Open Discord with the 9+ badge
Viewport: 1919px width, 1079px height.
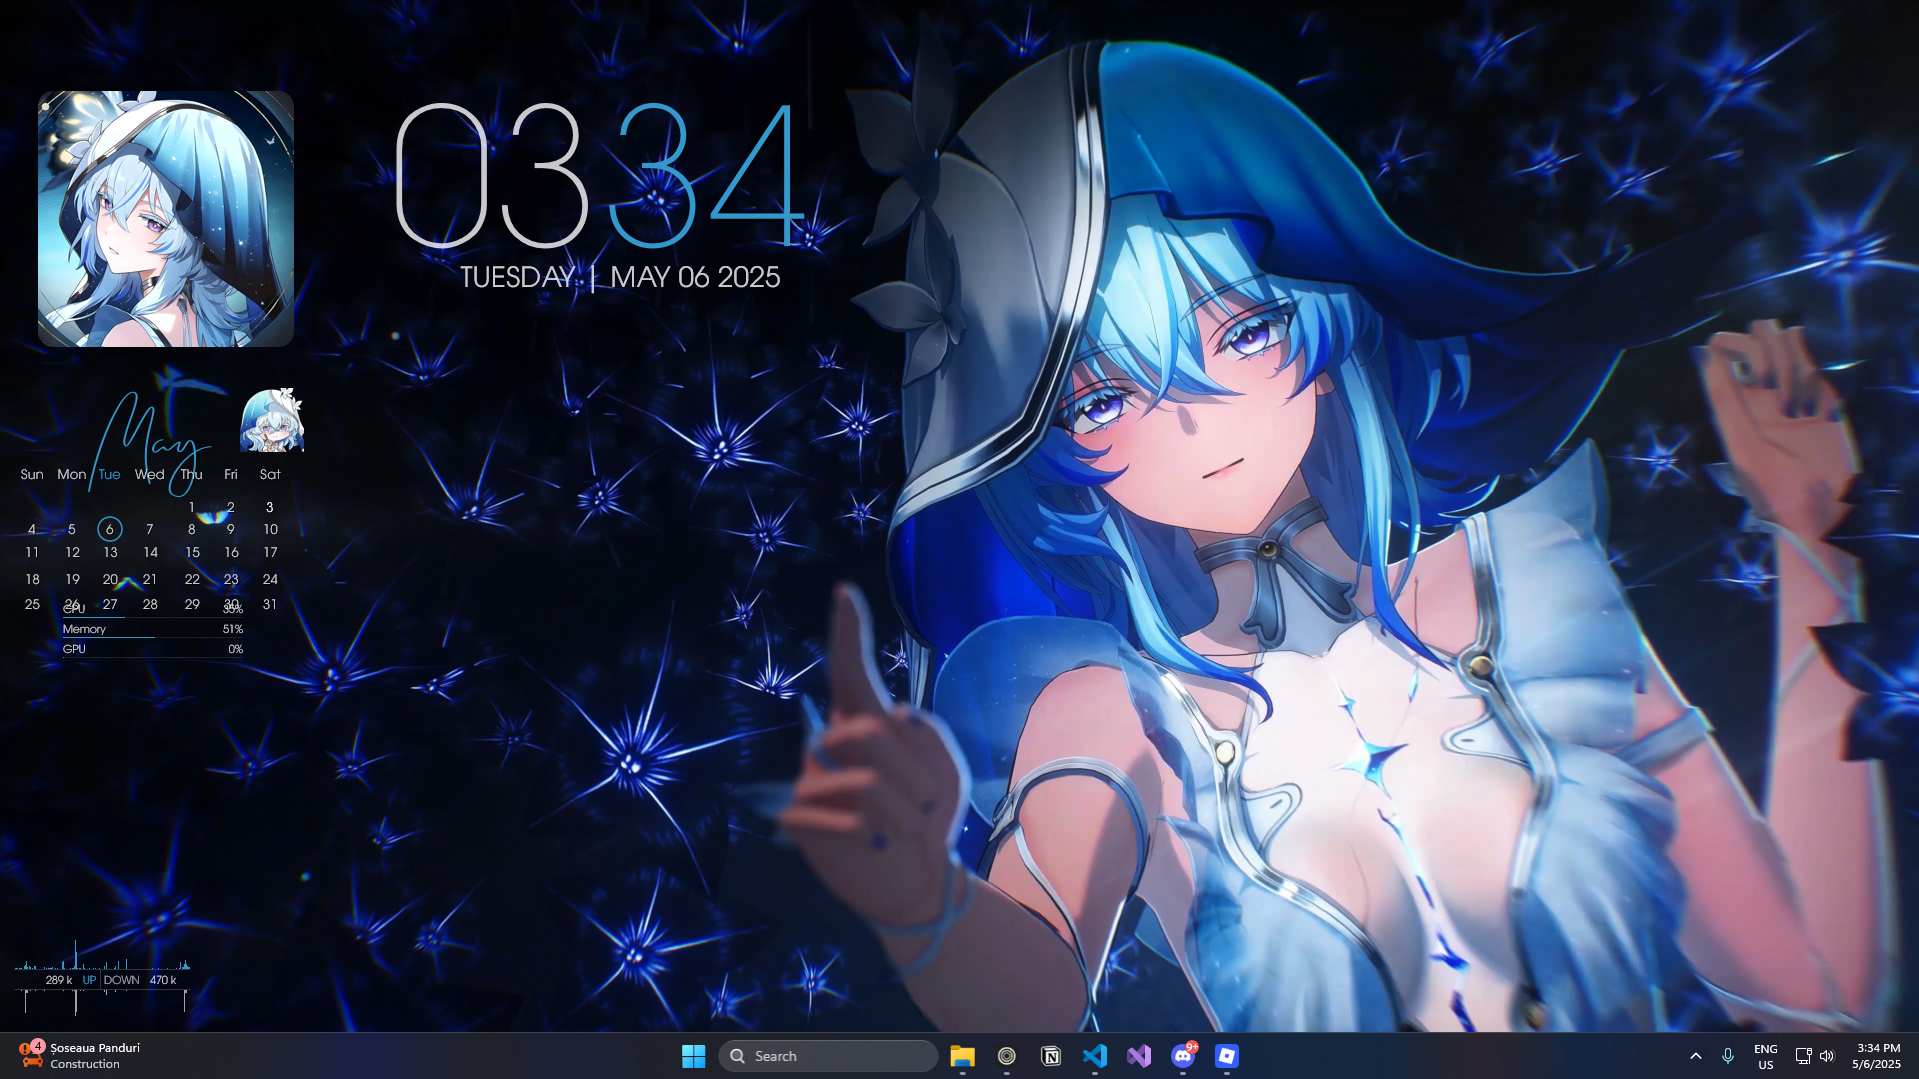coord(1183,1056)
